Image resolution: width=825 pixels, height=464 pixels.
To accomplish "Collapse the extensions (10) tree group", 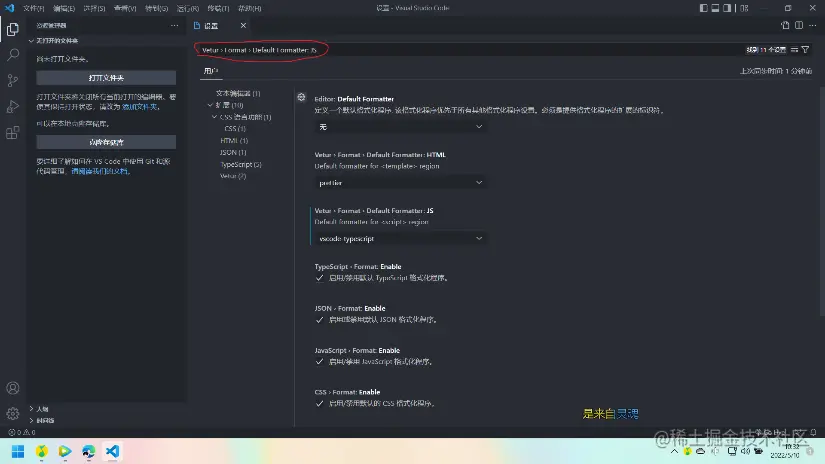I will tap(210, 105).
